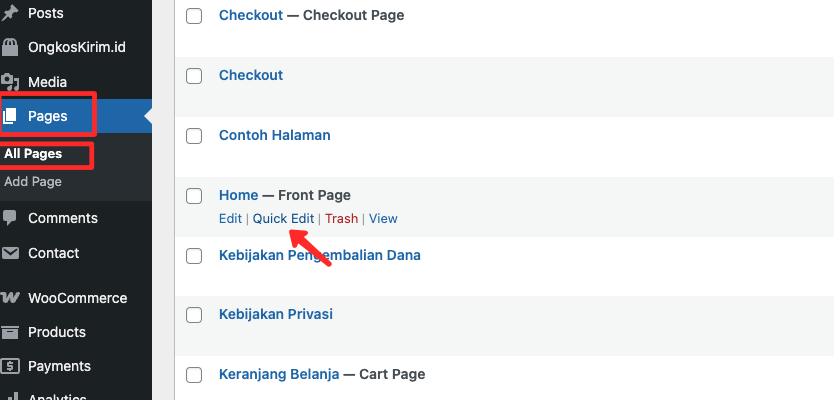Click the Comments speech bubble icon

pyautogui.click(x=10, y=218)
